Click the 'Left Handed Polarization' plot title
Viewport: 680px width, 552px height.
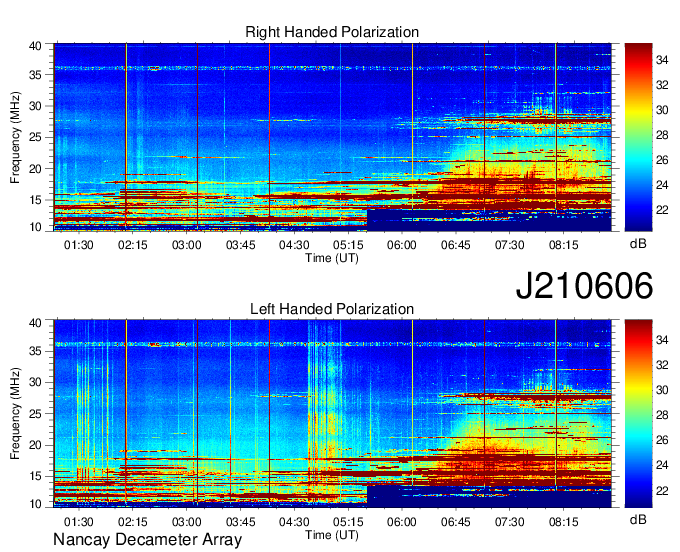[x=332, y=309]
